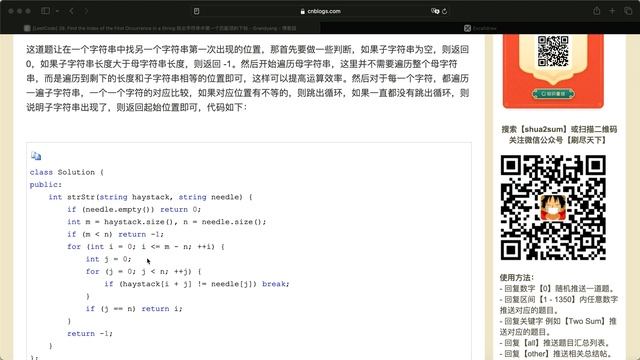Image resolution: width=640 pixels, height=360 pixels.
Task: Click the green button on the red banner
Action: click(x=553, y=94)
